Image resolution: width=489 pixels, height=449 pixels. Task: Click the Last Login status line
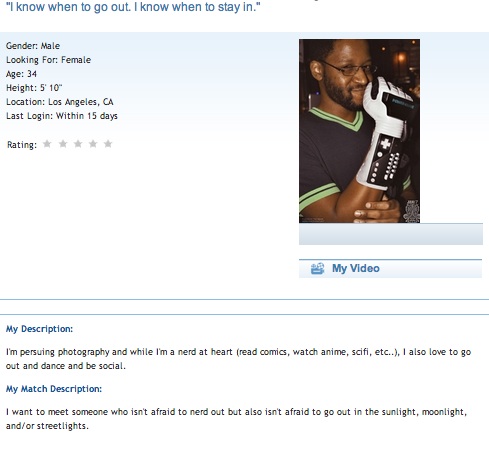pyautogui.click(x=62, y=116)
